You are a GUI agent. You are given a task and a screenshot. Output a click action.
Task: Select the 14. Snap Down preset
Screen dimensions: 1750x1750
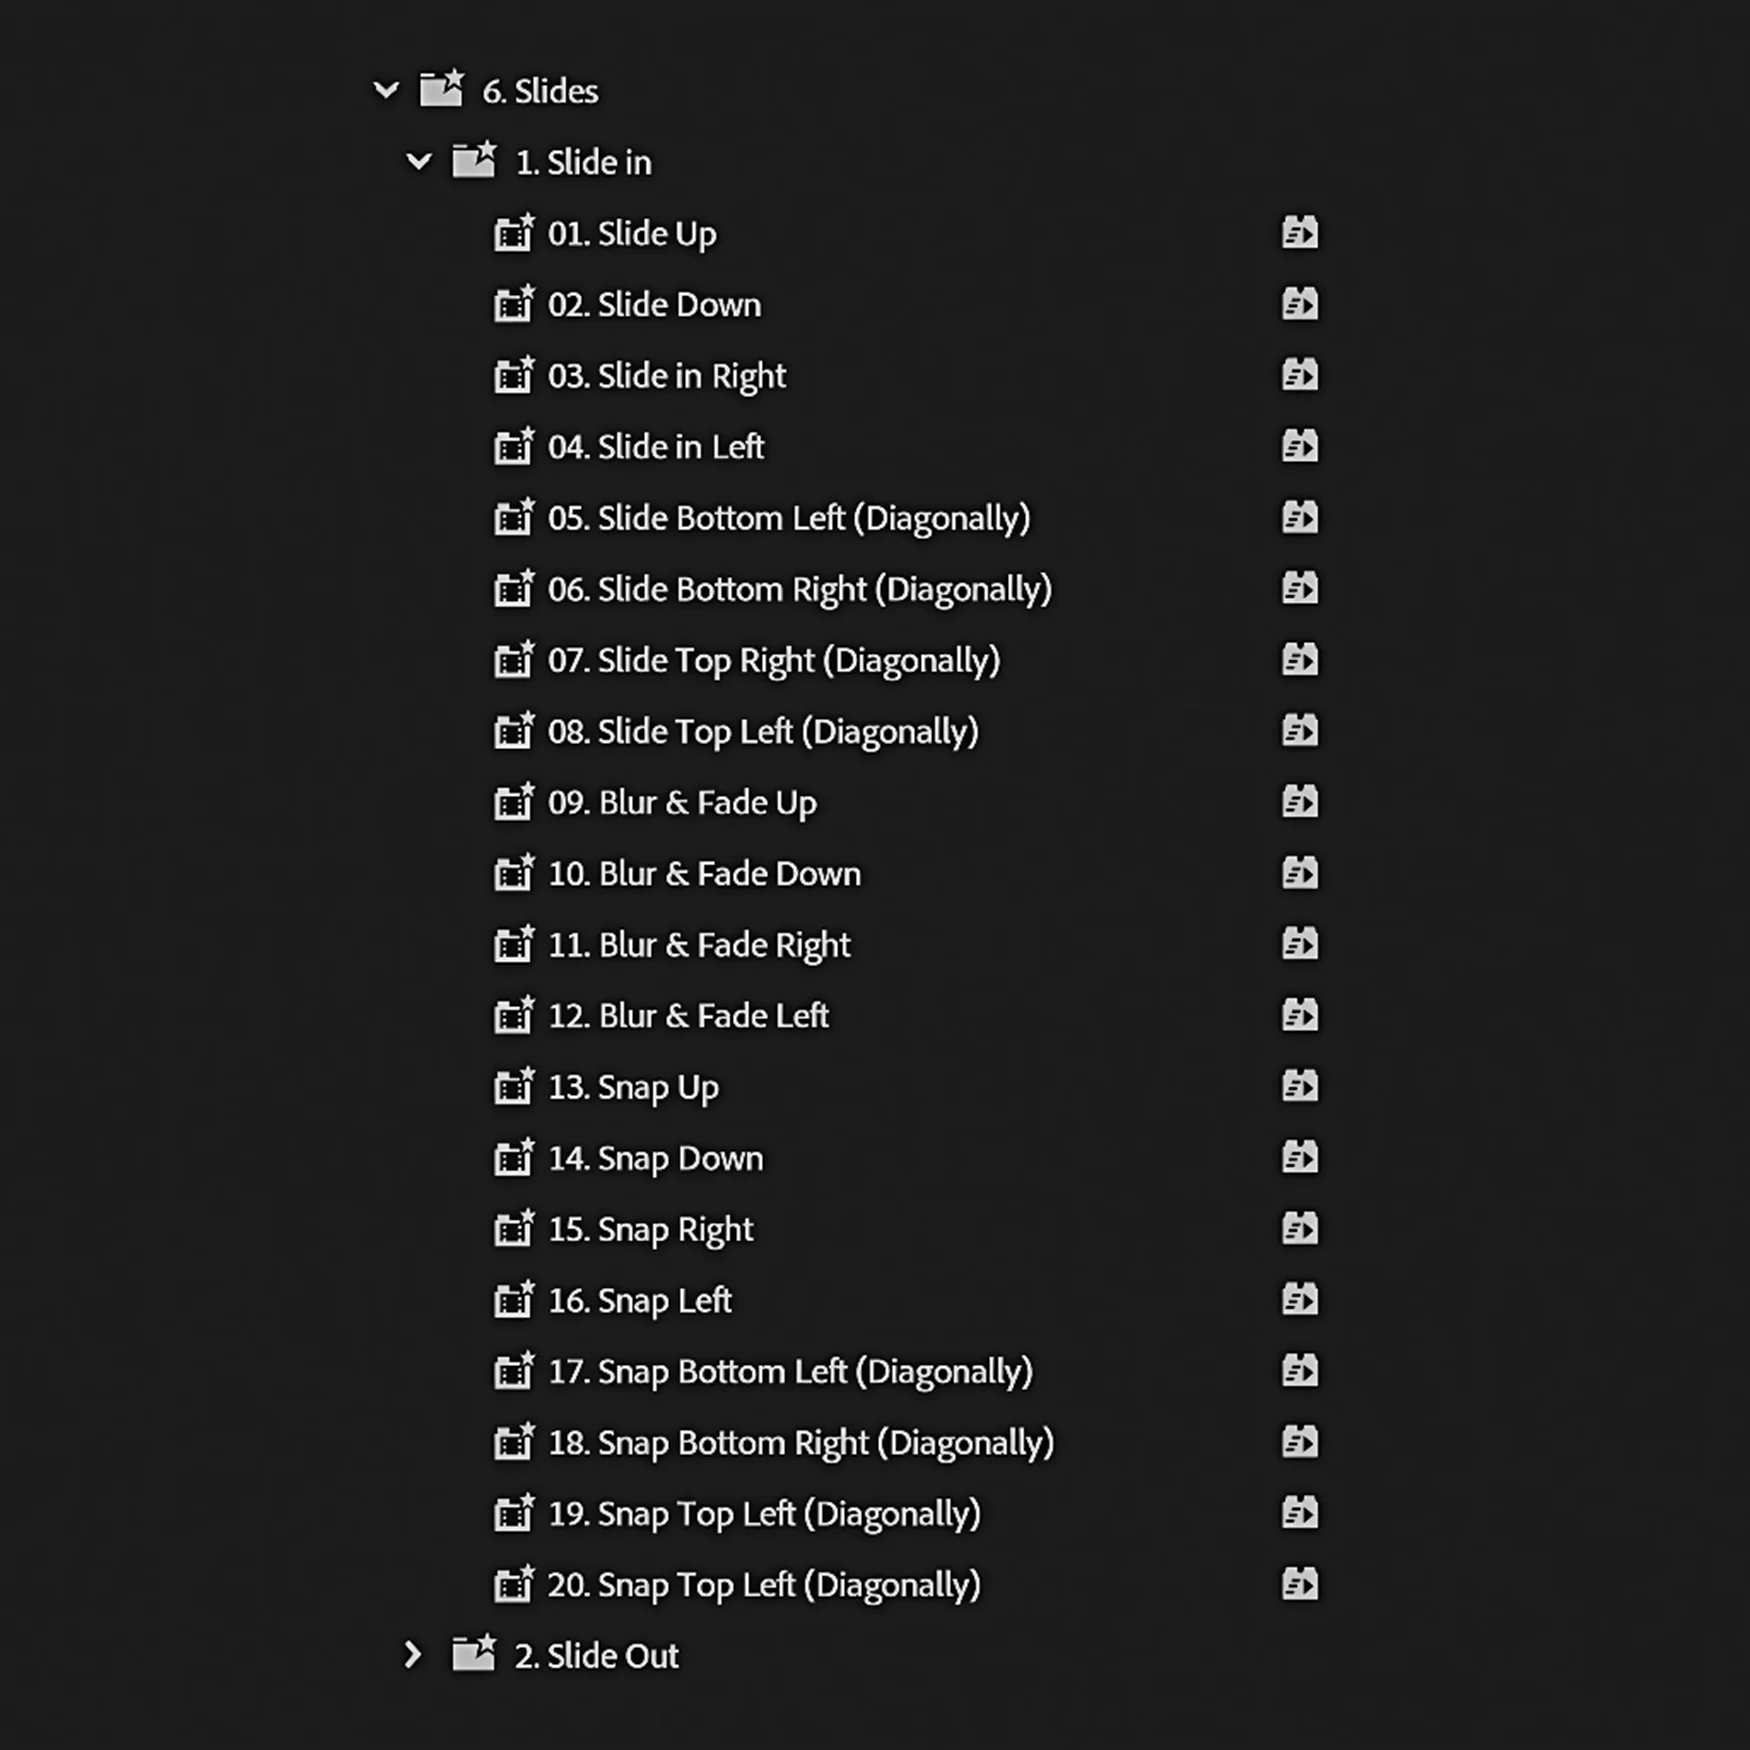tap(655, 1158)
